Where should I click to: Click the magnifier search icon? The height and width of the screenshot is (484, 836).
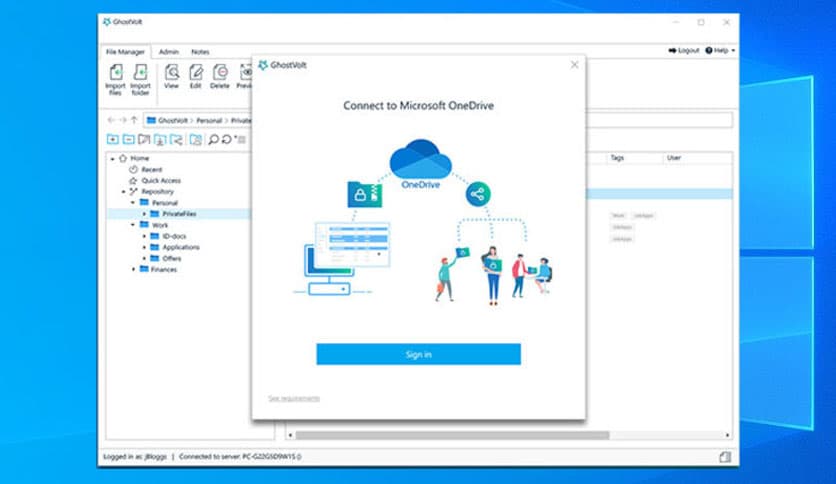(213, 140)
